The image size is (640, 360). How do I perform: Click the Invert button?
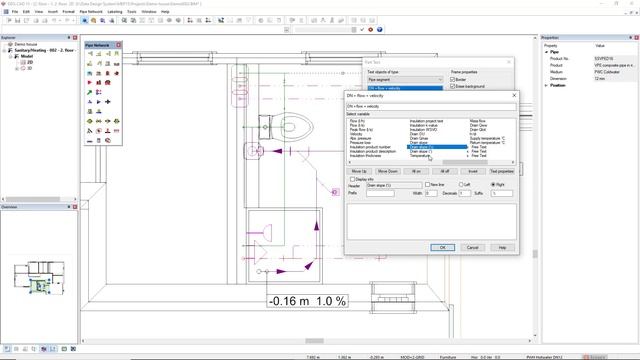coord(473,171)
